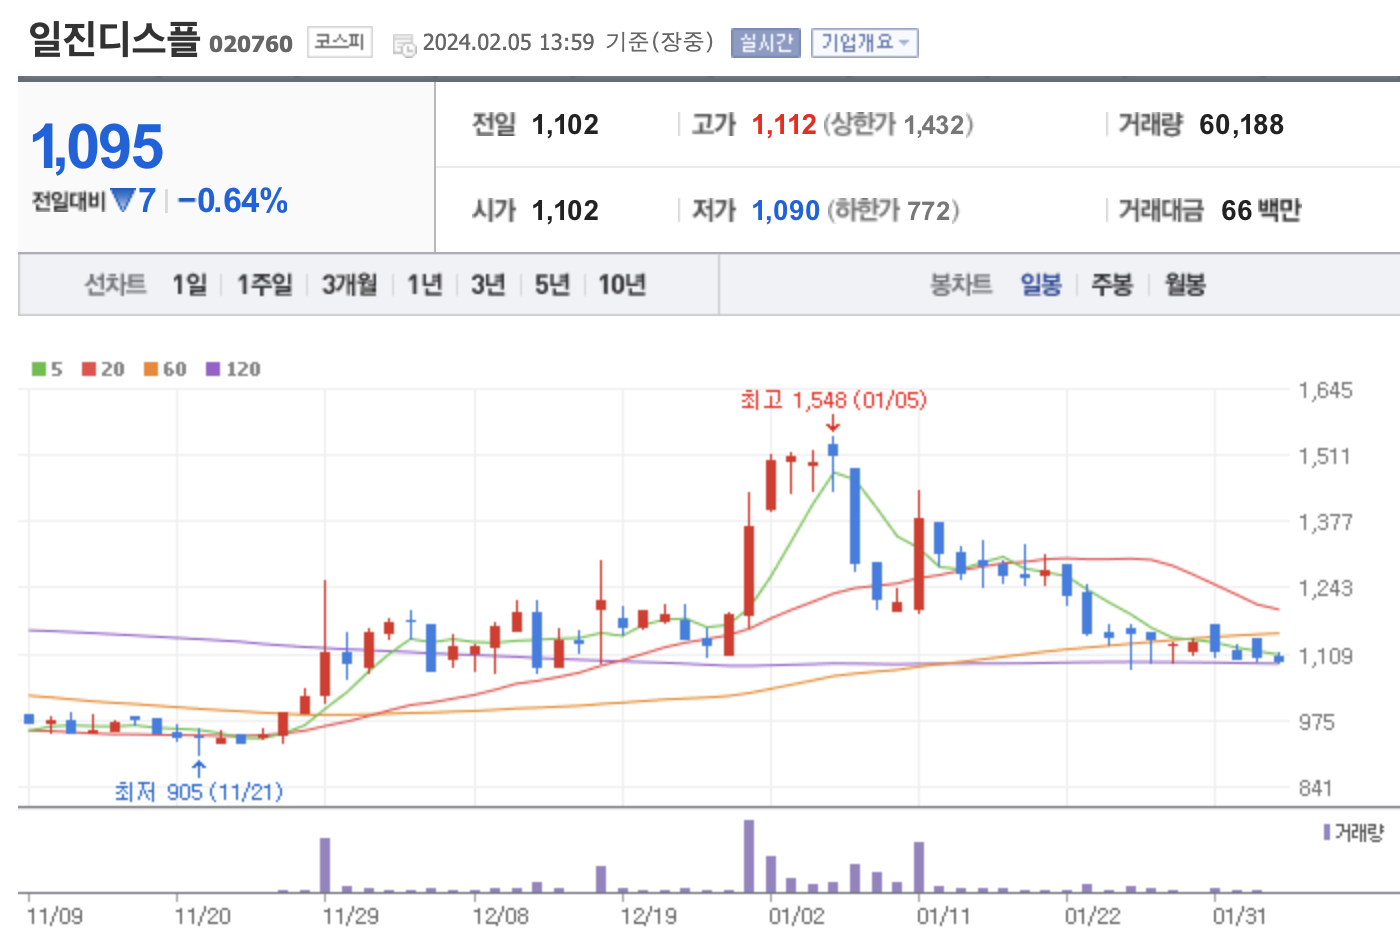Viewport: 1400px width, 942px height.
Task: Click the purple 120-day moving average legend swatch
Action: tap(212, 369)
